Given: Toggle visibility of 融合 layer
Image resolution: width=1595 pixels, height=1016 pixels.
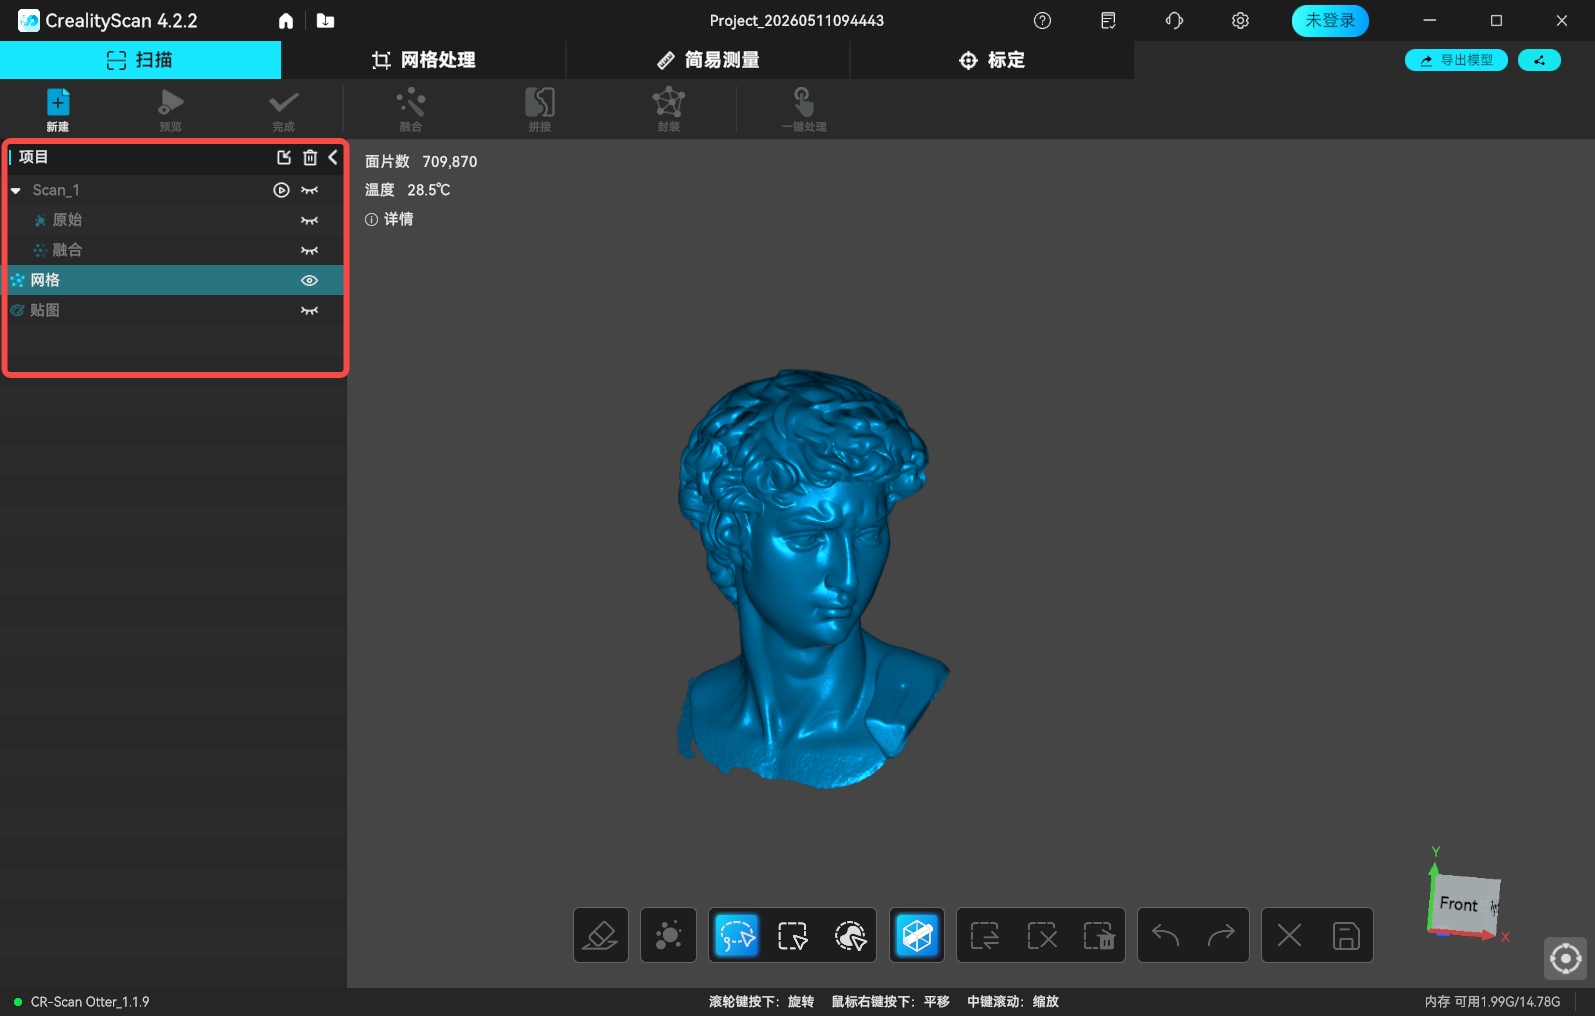Looking at the screenshot, I should click(x=310, y=250).
